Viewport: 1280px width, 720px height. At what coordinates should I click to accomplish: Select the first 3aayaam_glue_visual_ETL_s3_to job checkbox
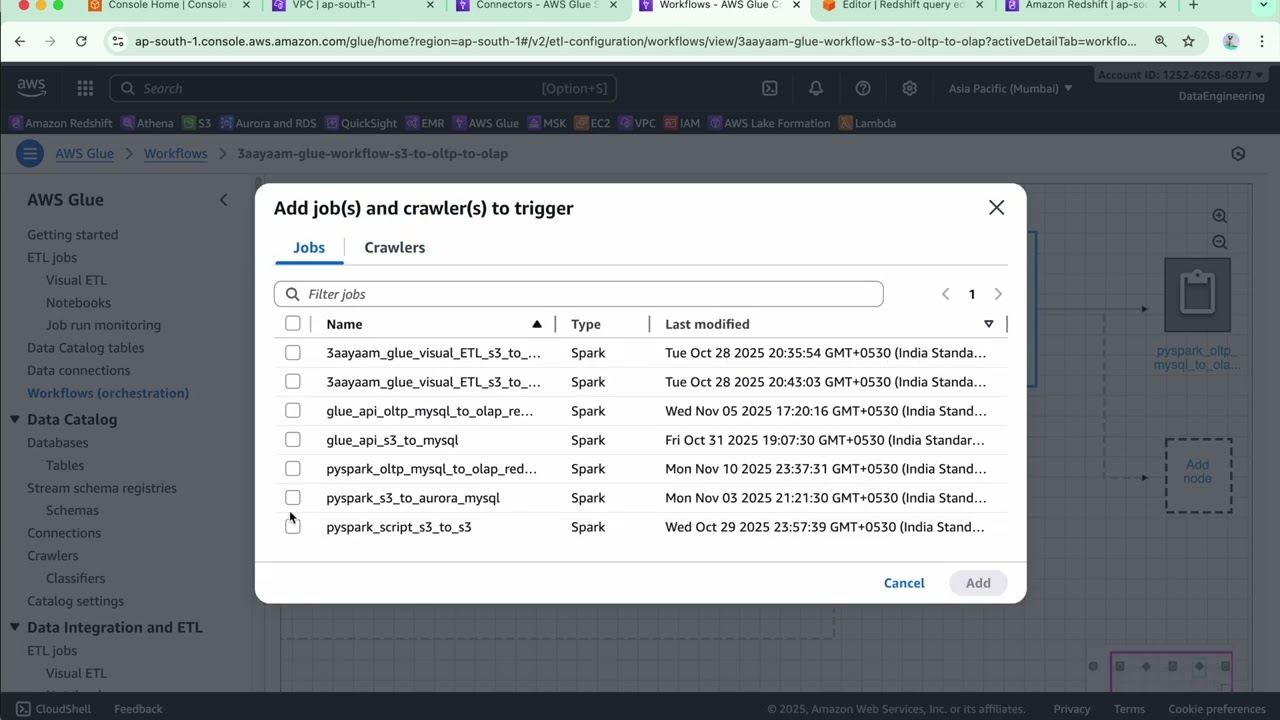(x=292, y=352)
